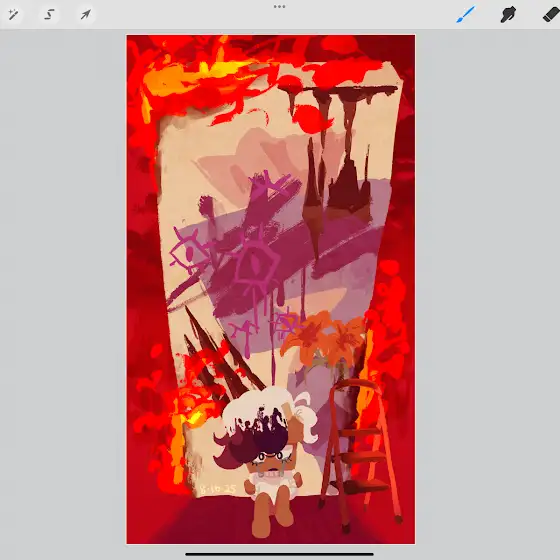Pick the Eraser tool
This screenshot has width=560, height=560.
[x=551, y=15]
